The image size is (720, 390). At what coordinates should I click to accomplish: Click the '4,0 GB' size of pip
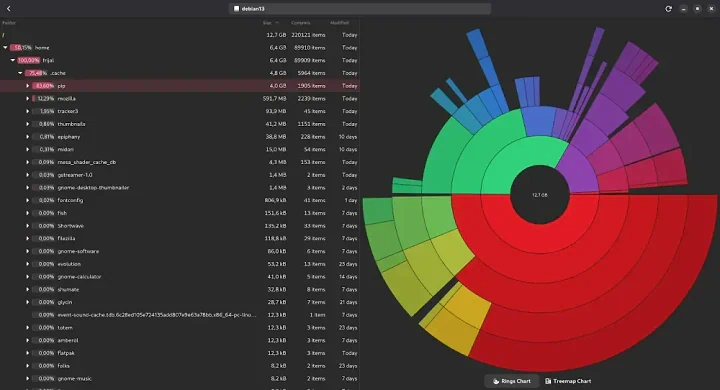tap(278, 86)
